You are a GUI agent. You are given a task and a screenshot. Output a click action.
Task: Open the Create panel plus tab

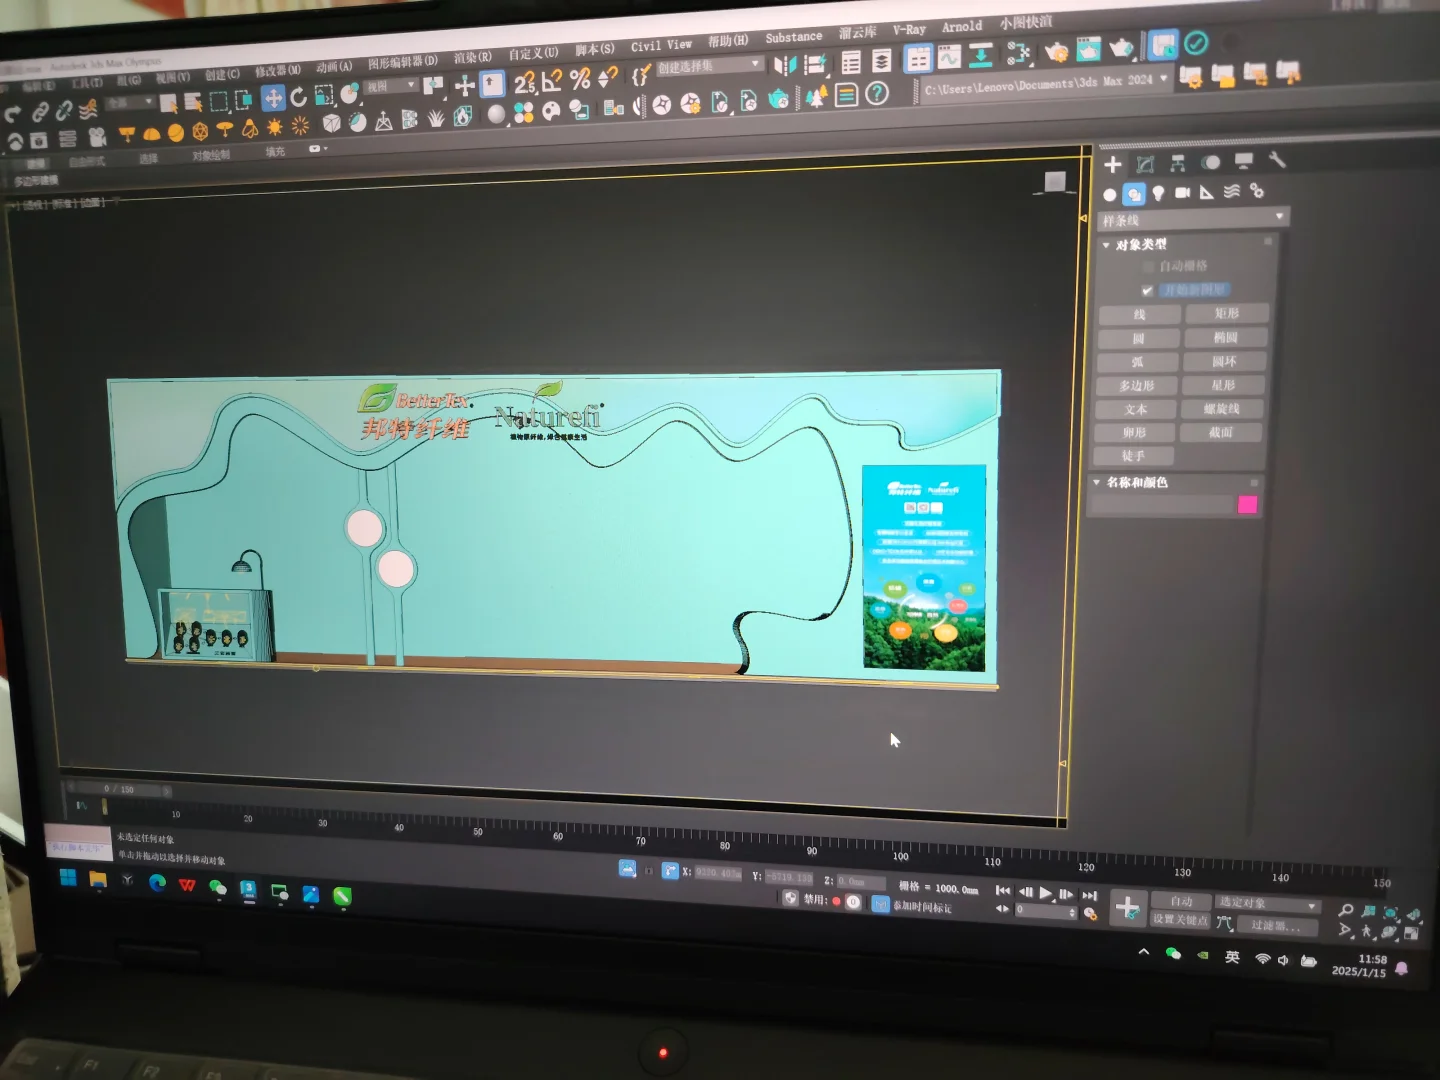tap(1113, 165)
